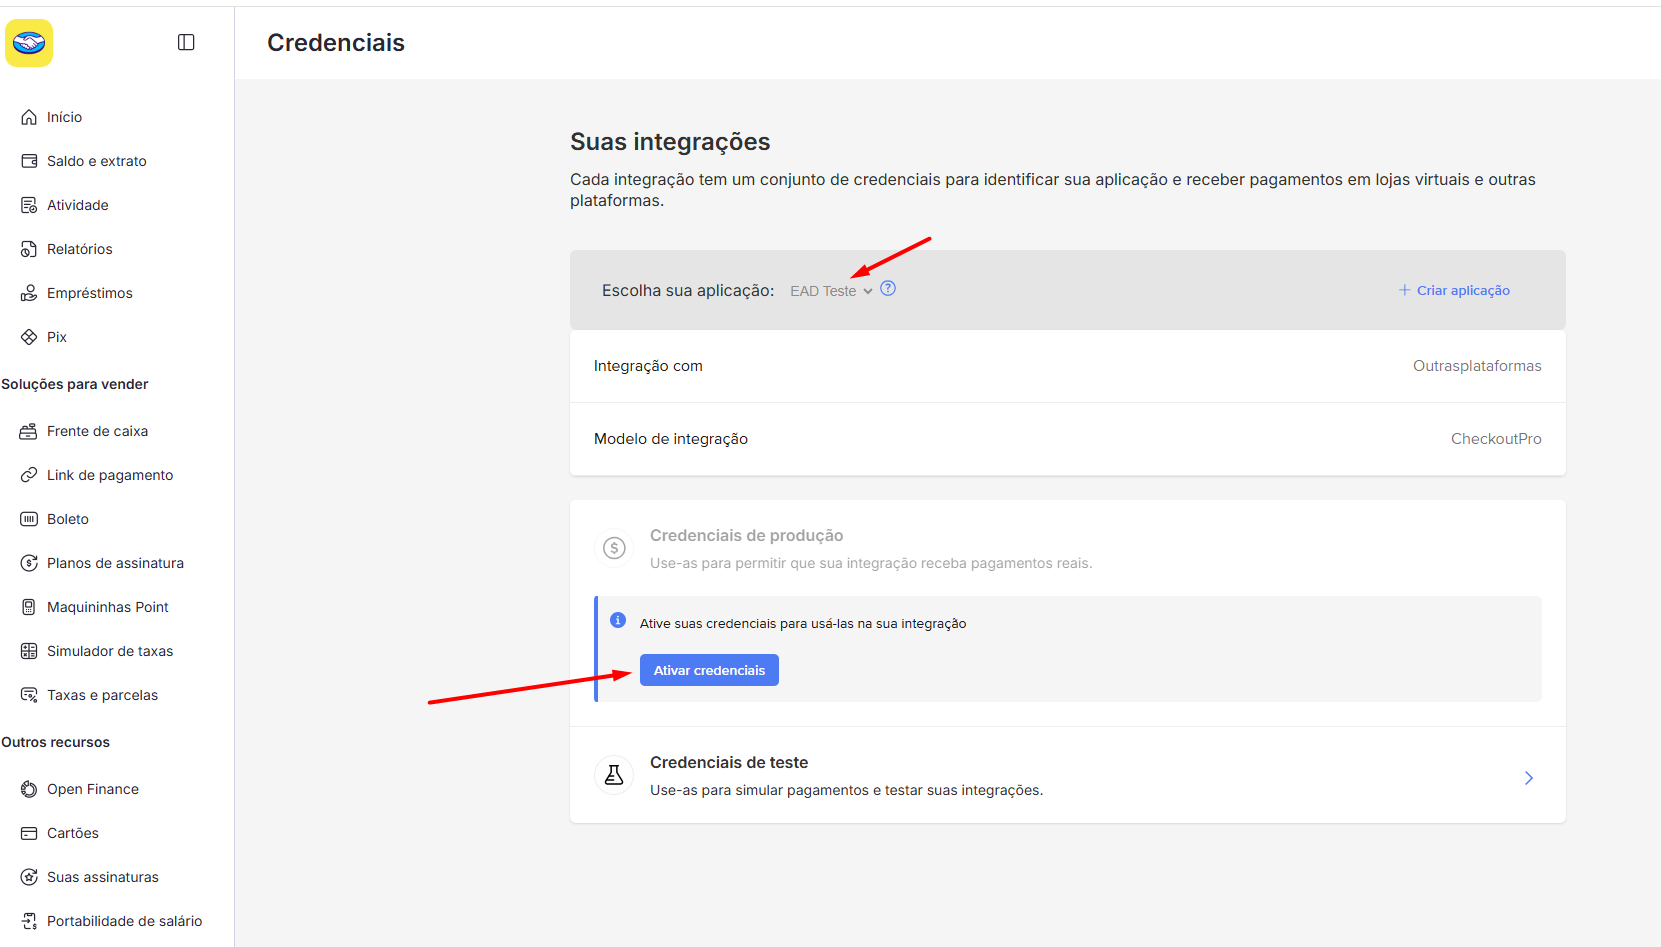Click the Saldo e extrato wallet icon
This screenshot has width=1661, height=947.
[x=29, y=161]
